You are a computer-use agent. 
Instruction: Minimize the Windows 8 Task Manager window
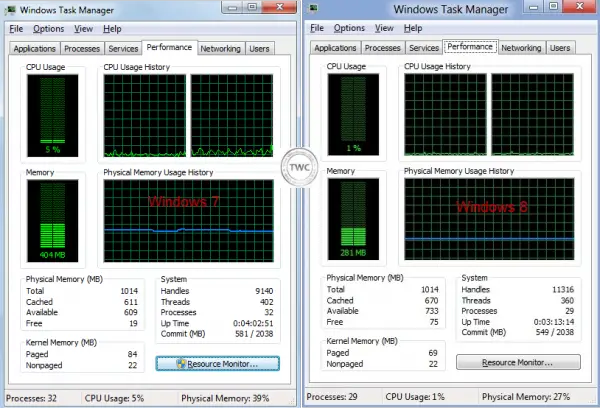(x=534, y=7)
